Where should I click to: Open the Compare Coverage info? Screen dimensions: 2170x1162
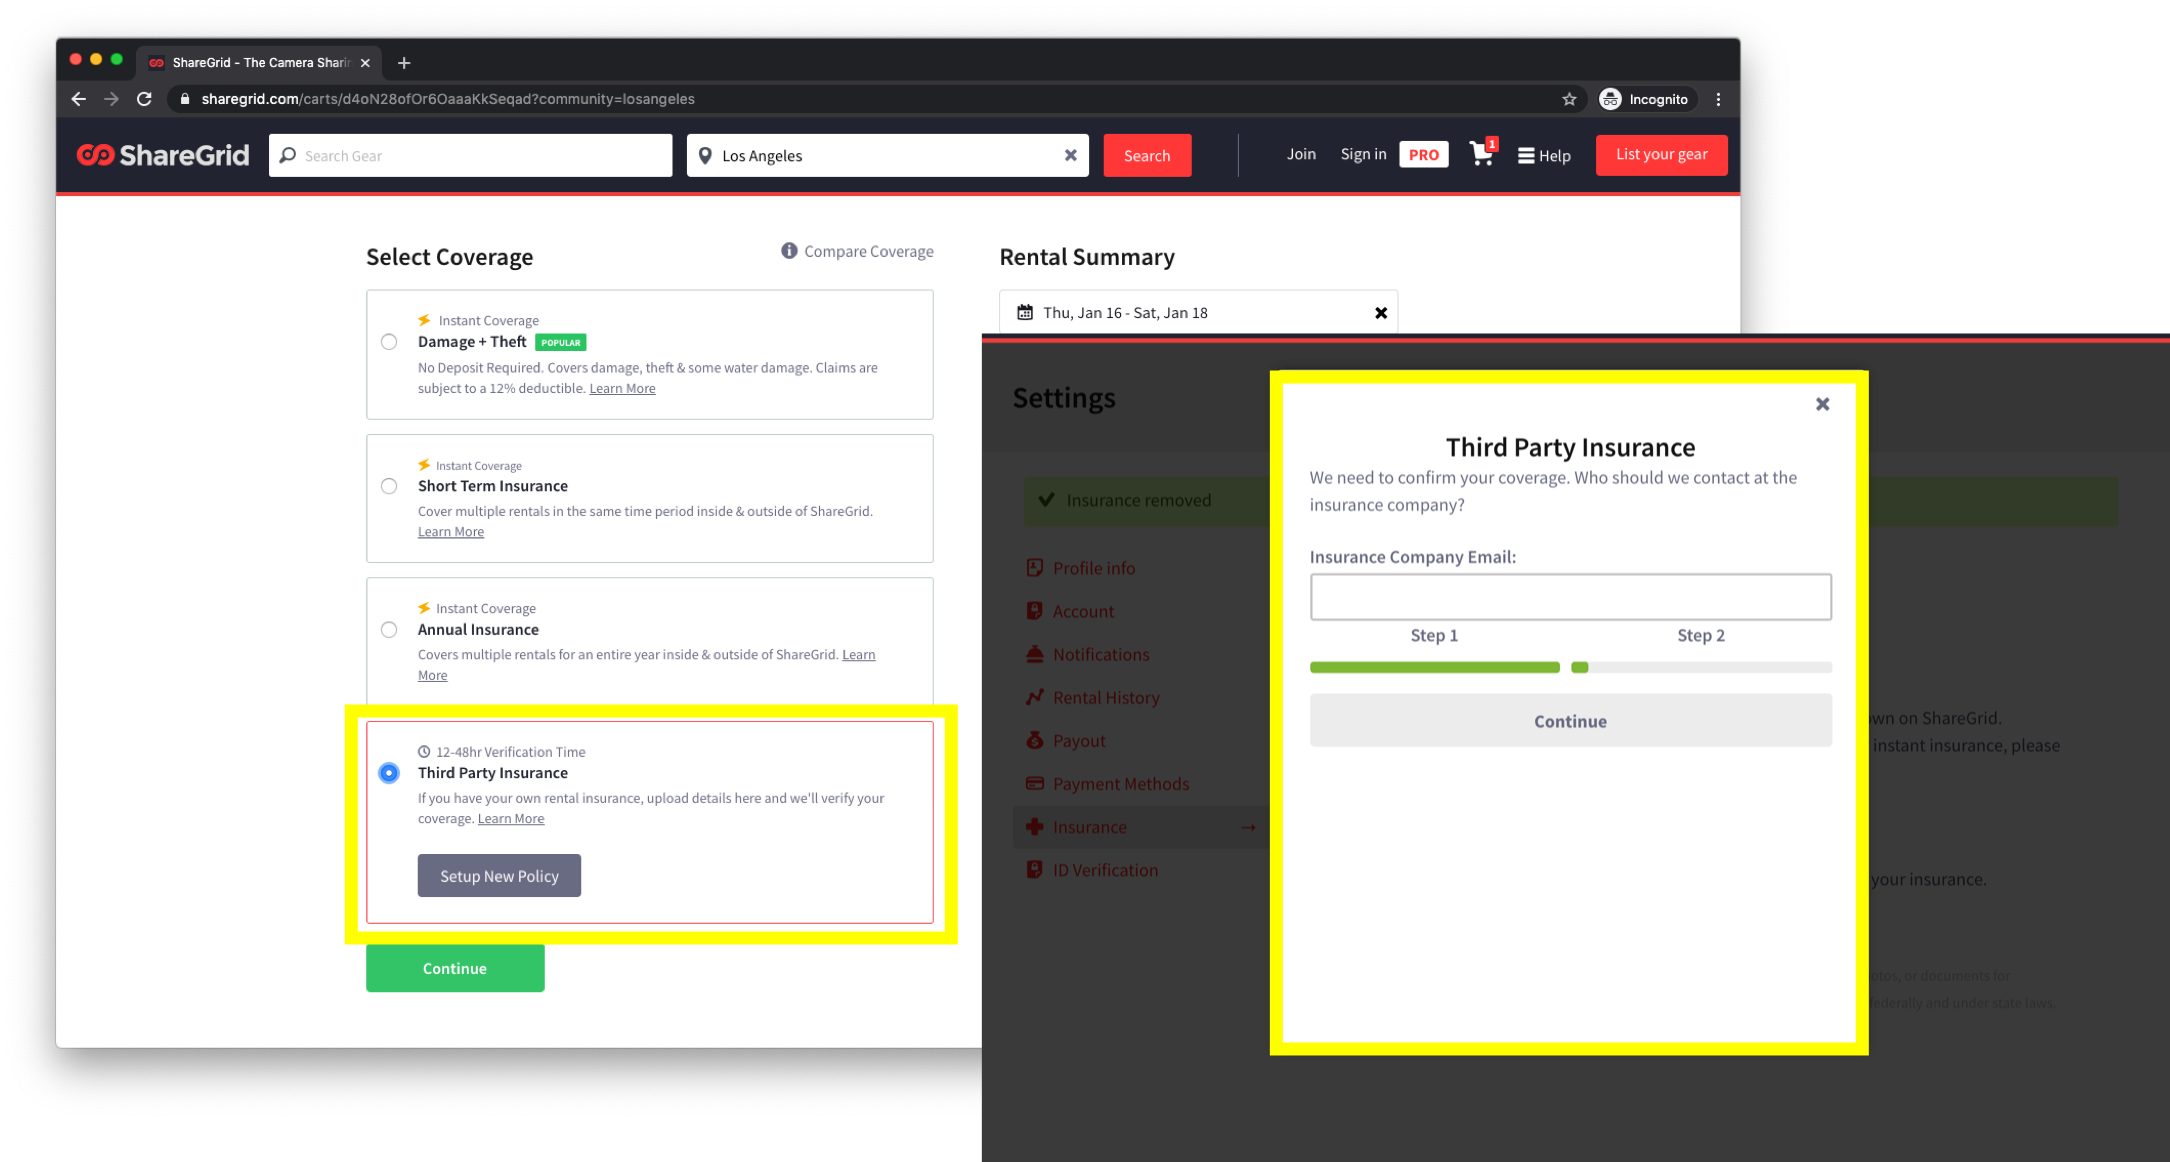coord(857,251)
